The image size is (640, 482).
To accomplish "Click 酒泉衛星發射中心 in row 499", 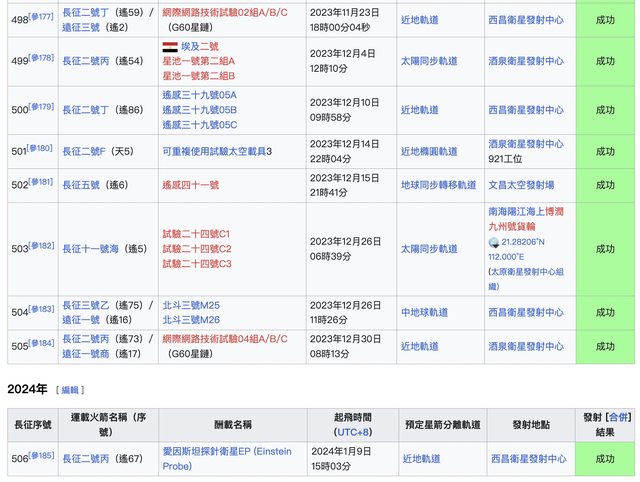I will click(526, 61).
